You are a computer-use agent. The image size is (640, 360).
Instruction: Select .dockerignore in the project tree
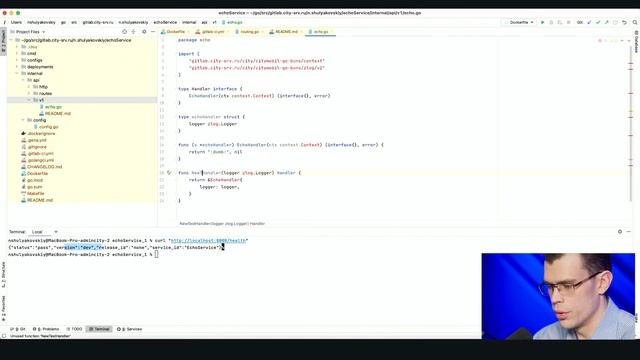41,133
